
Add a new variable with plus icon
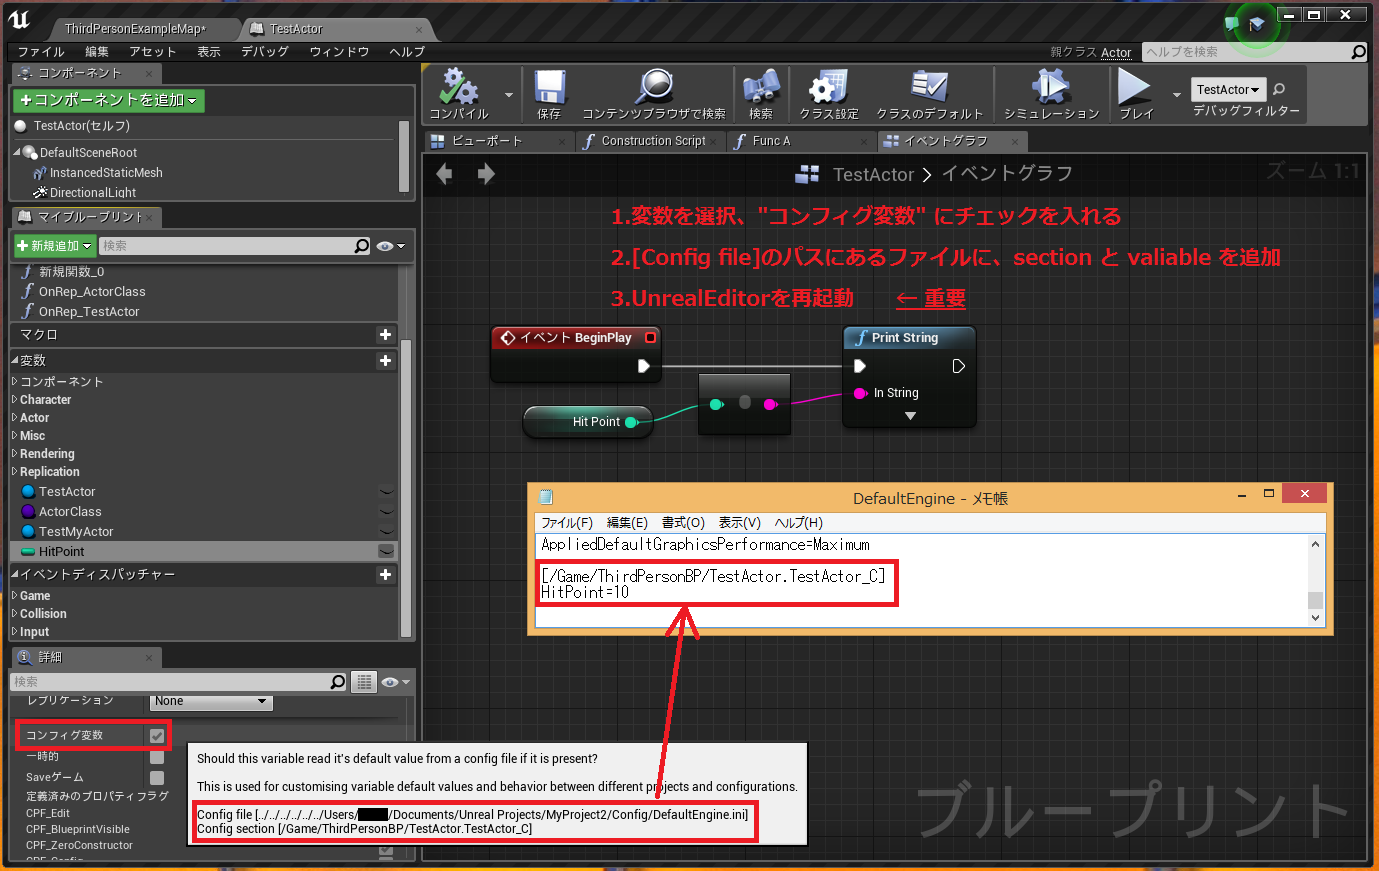pos(385,360)
